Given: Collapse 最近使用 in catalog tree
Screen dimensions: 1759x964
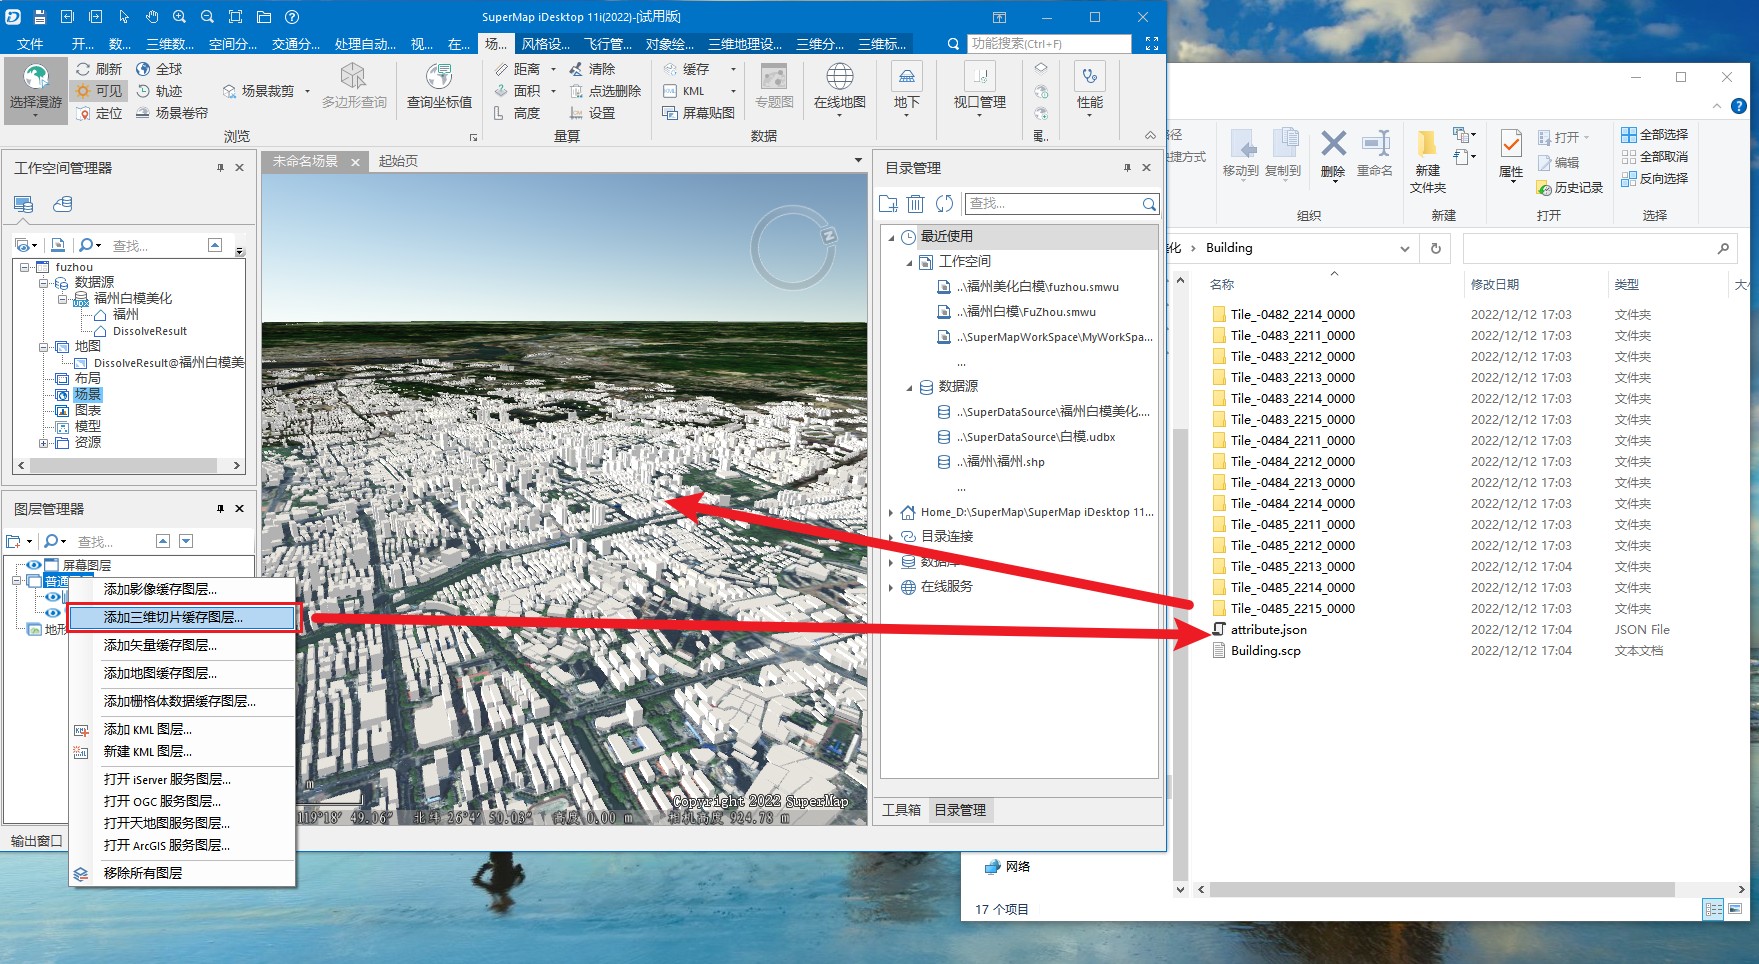Looking at the screenshot, I should coord(891,237).
